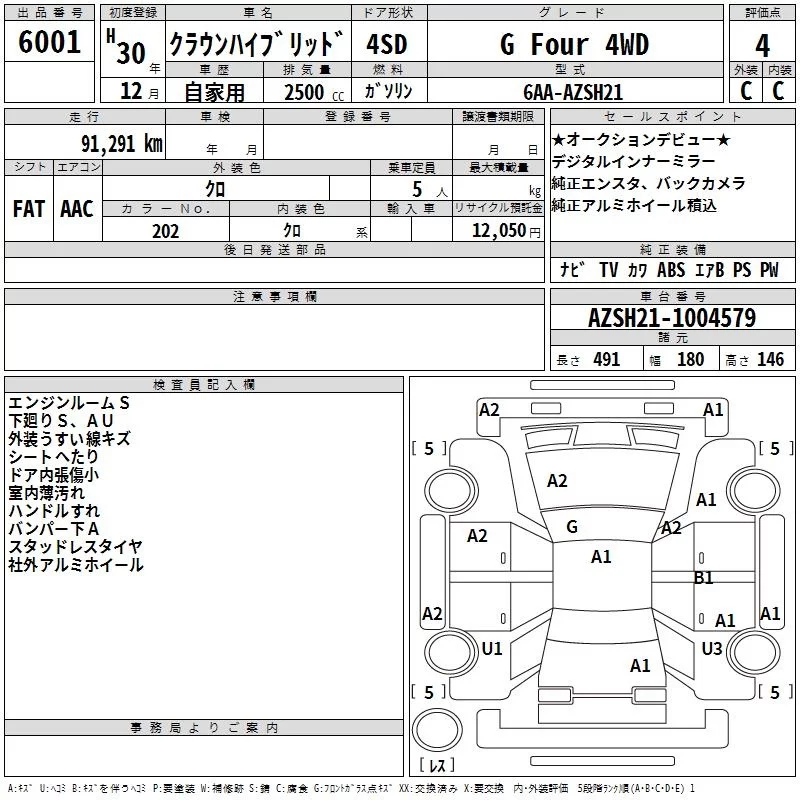Click the 4SD door shape value
Screen dimensions: 800x800
click(x=388, y=45)
